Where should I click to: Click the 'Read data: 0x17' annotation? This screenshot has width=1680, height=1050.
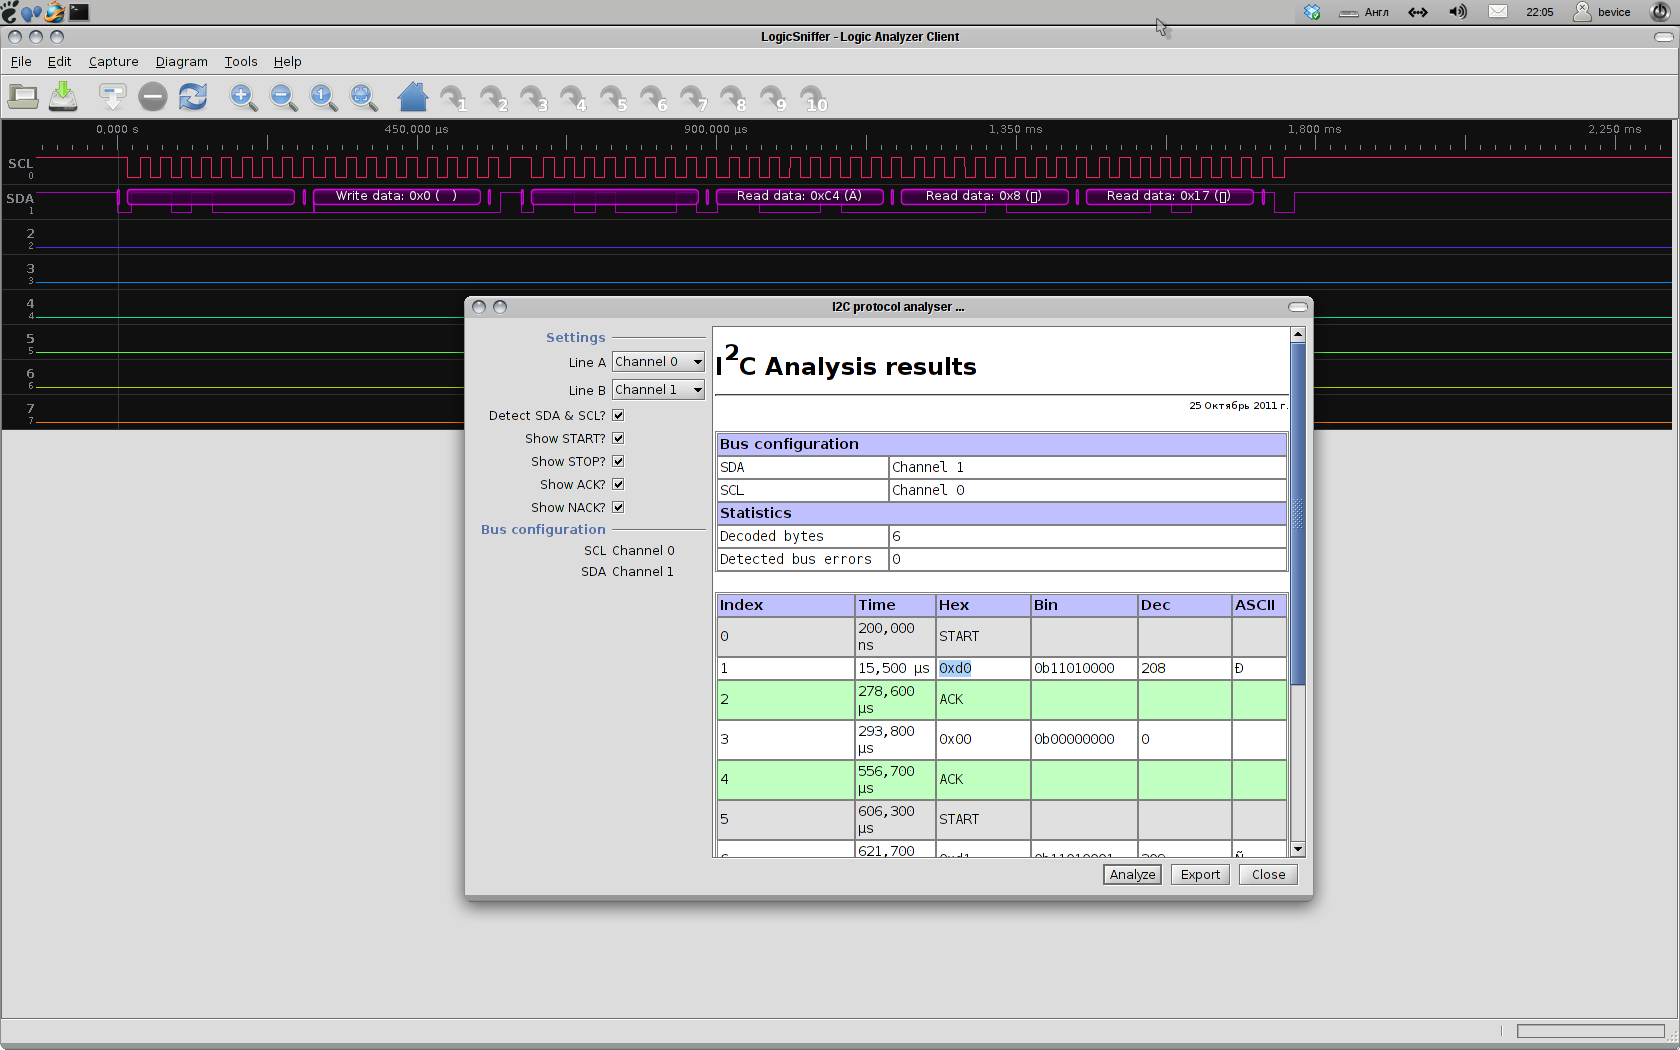tap(1169, 196)
